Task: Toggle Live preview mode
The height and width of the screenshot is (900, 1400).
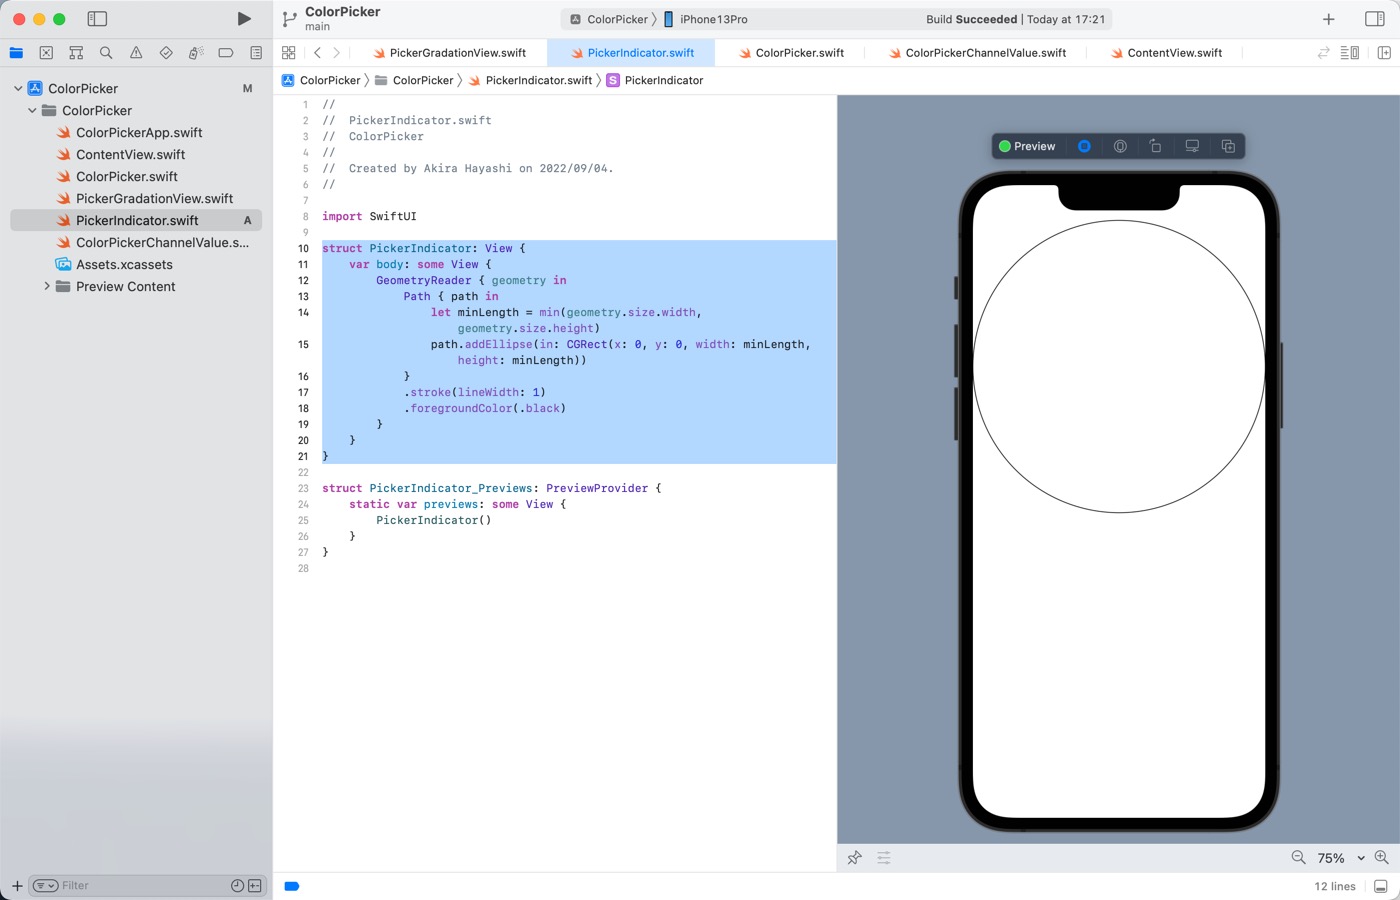Action: point(1084,146)
